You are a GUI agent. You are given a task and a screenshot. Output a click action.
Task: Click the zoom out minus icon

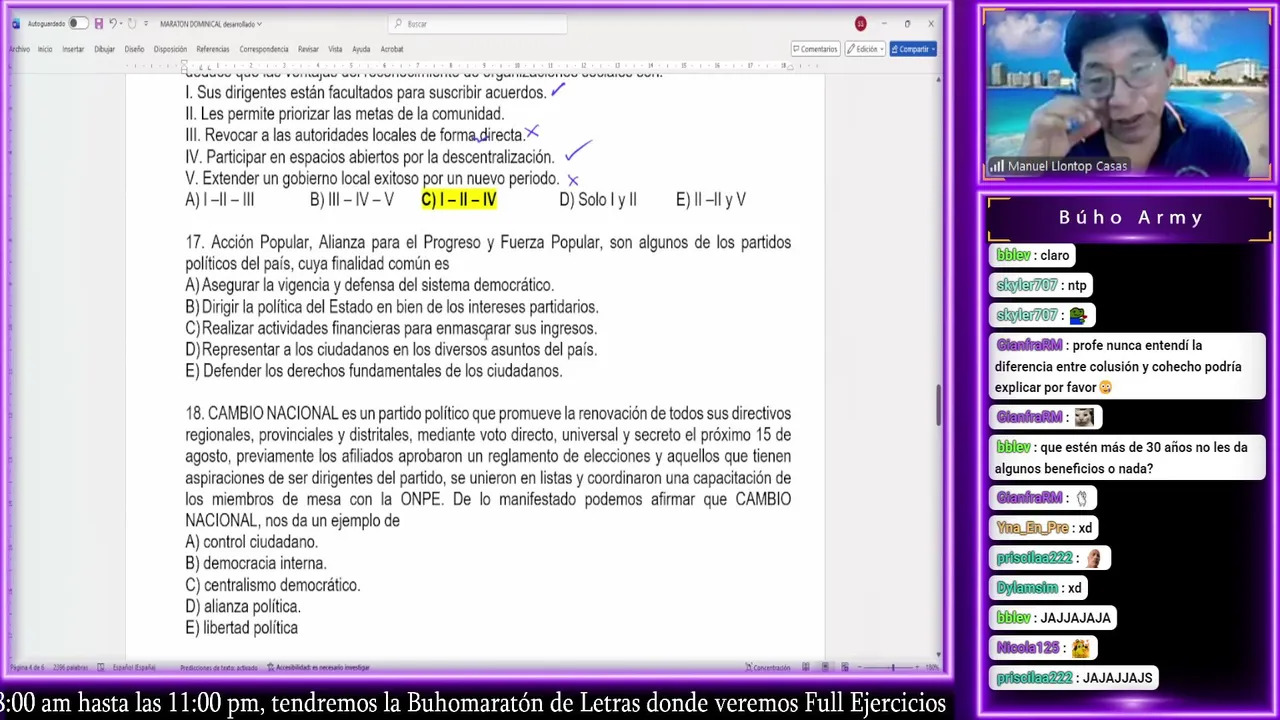859,667
